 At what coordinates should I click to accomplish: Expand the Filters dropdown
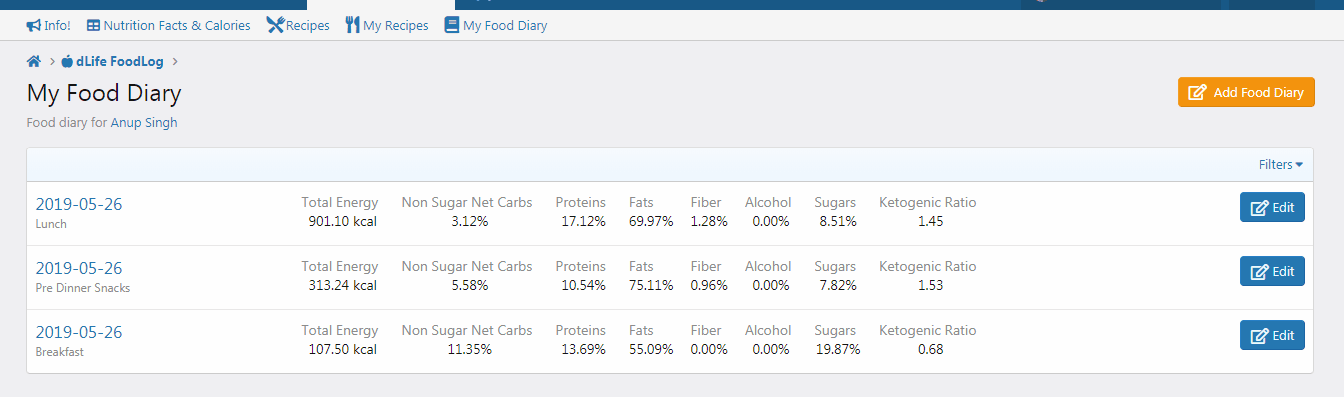tap(1280, 164)
